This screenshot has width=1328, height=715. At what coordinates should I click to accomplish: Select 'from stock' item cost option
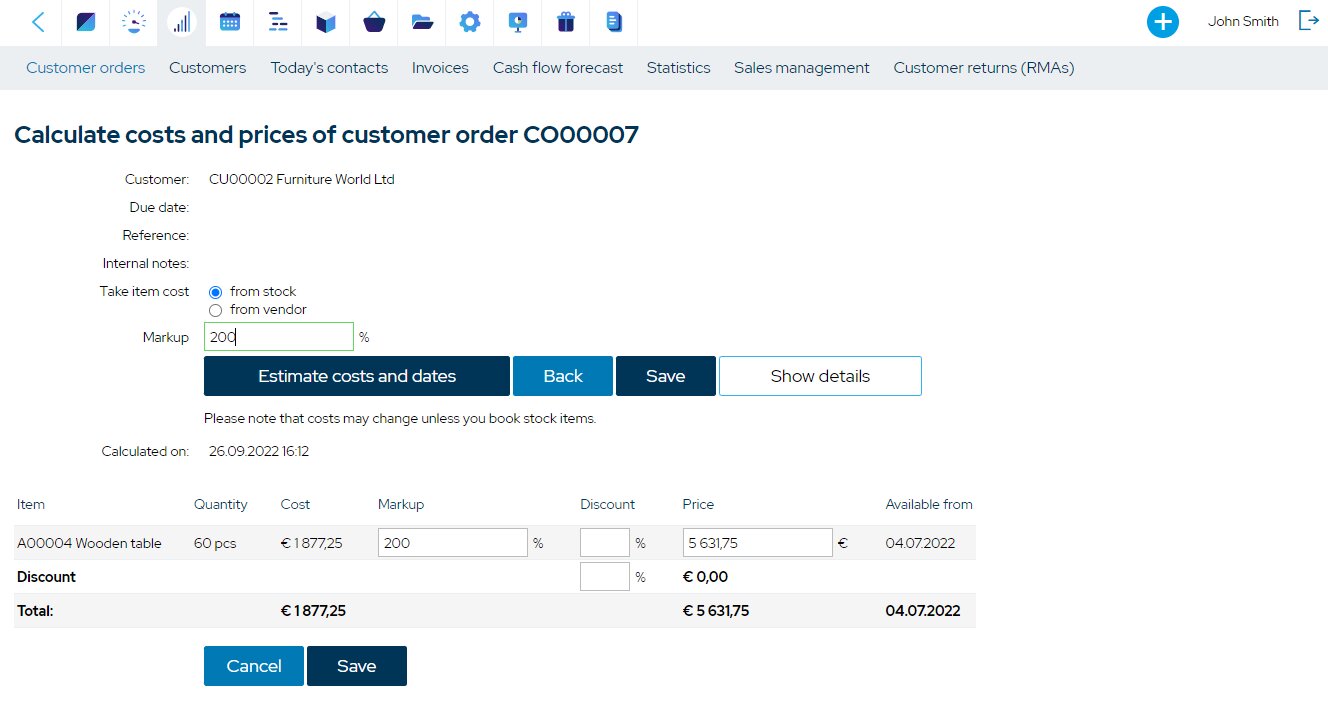coord(215,292)
